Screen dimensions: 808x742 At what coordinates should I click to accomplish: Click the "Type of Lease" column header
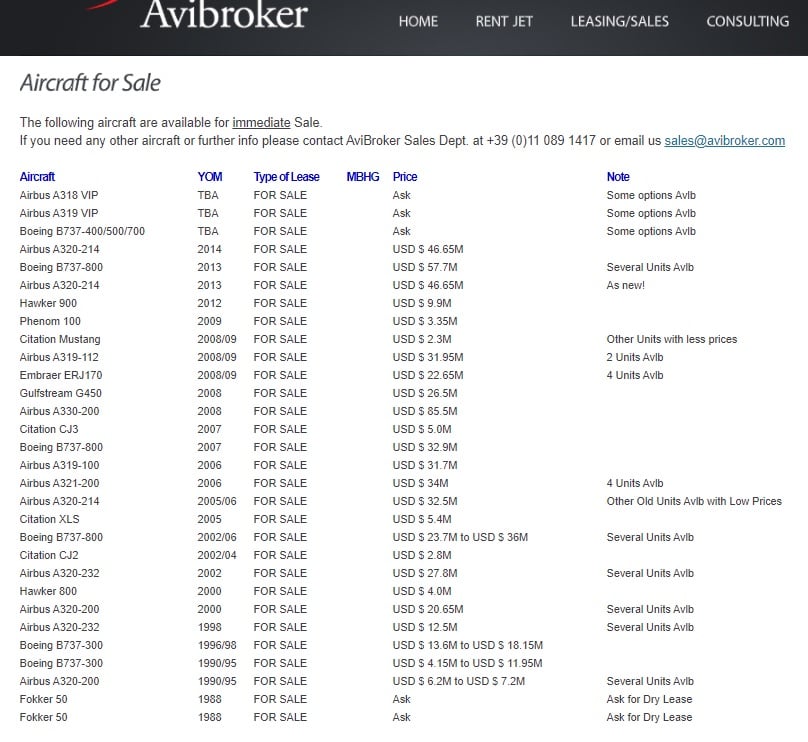287,177
